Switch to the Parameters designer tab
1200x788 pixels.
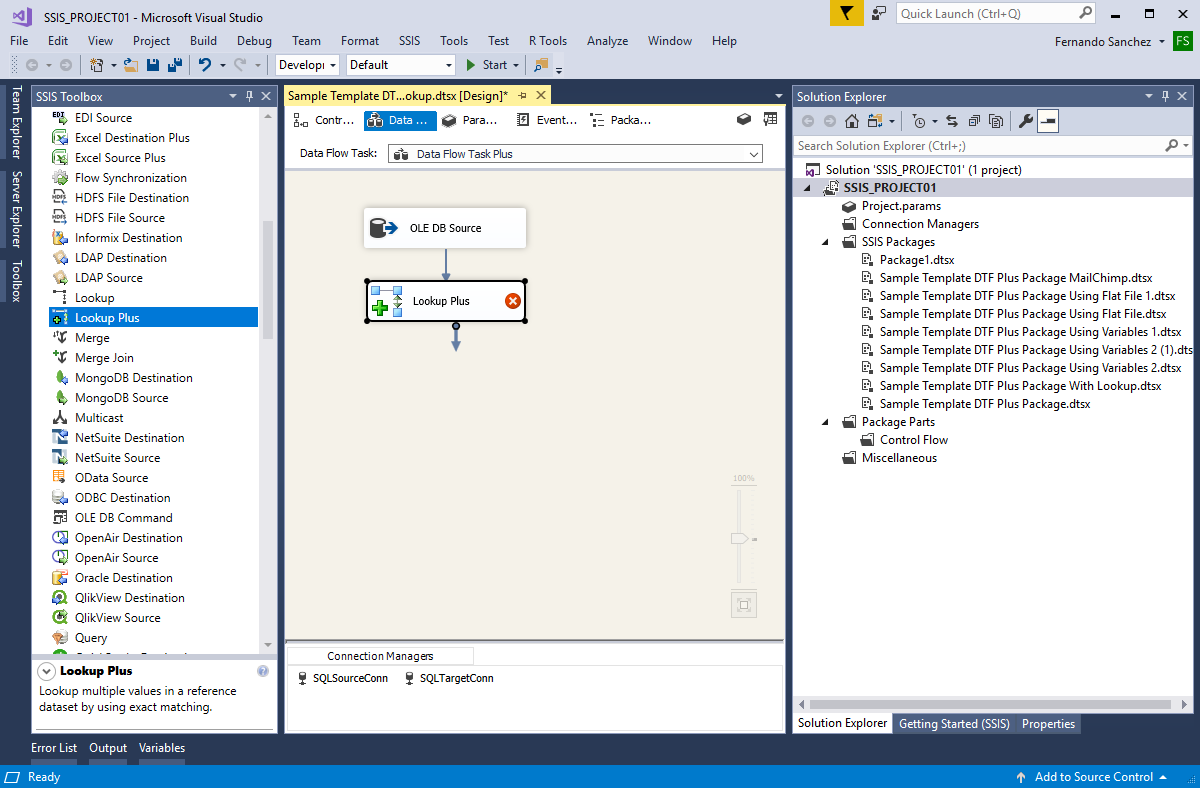tap(470, 120)
